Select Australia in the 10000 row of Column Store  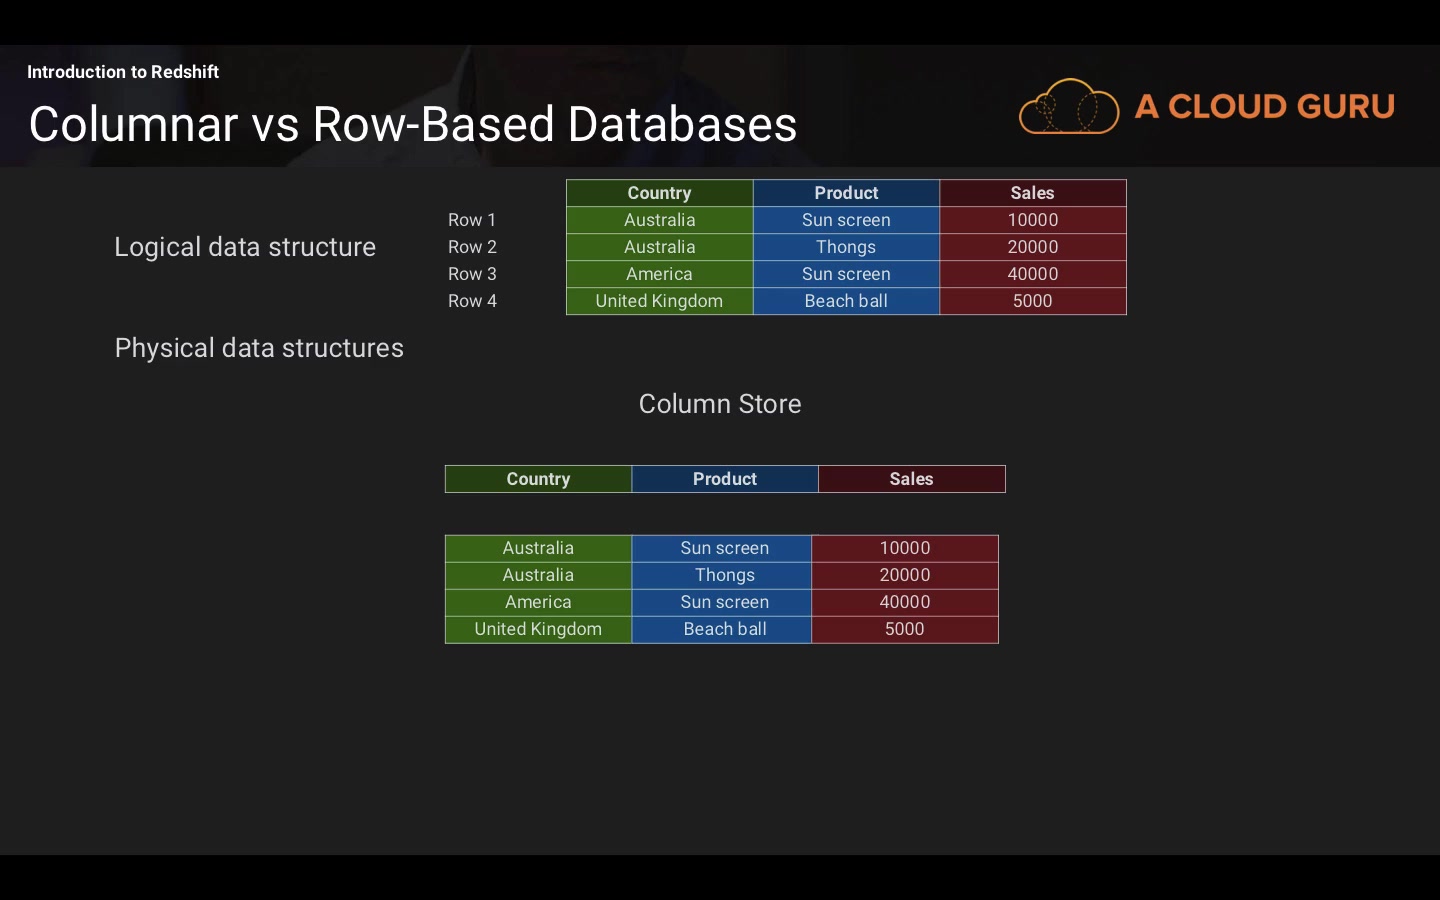[539, 548]
